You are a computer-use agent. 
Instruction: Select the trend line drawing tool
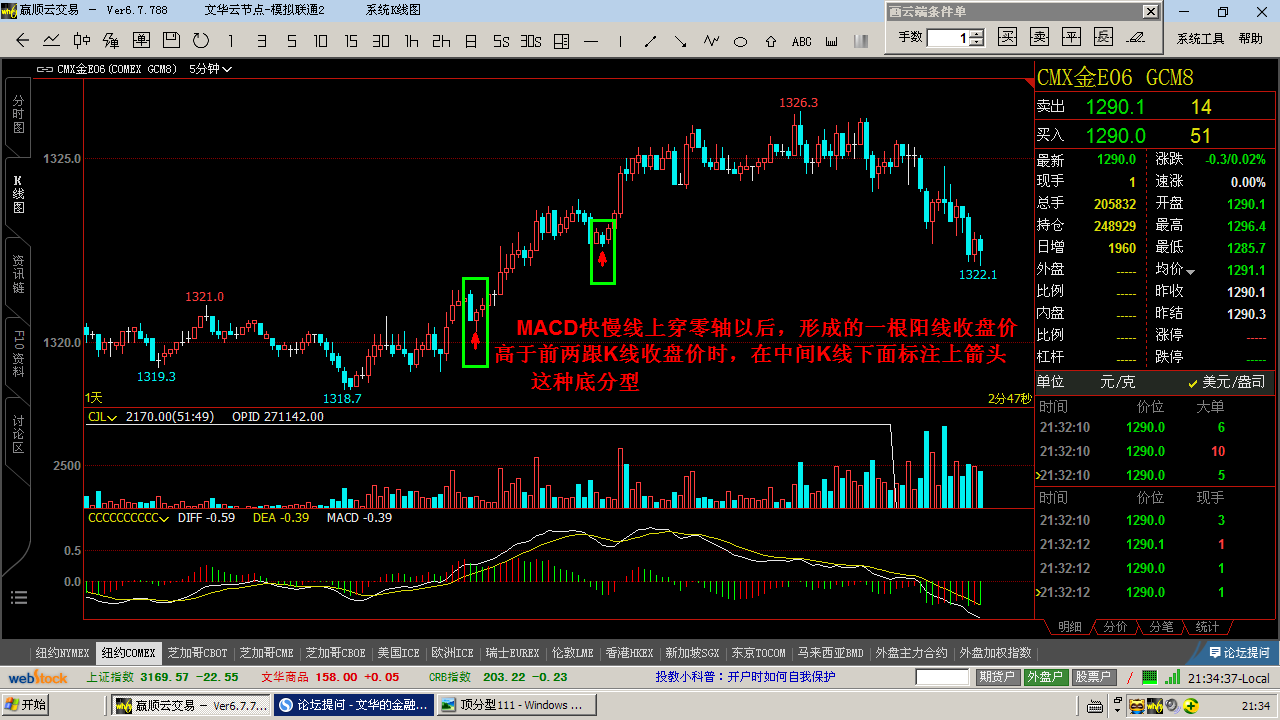pos(651,41)
